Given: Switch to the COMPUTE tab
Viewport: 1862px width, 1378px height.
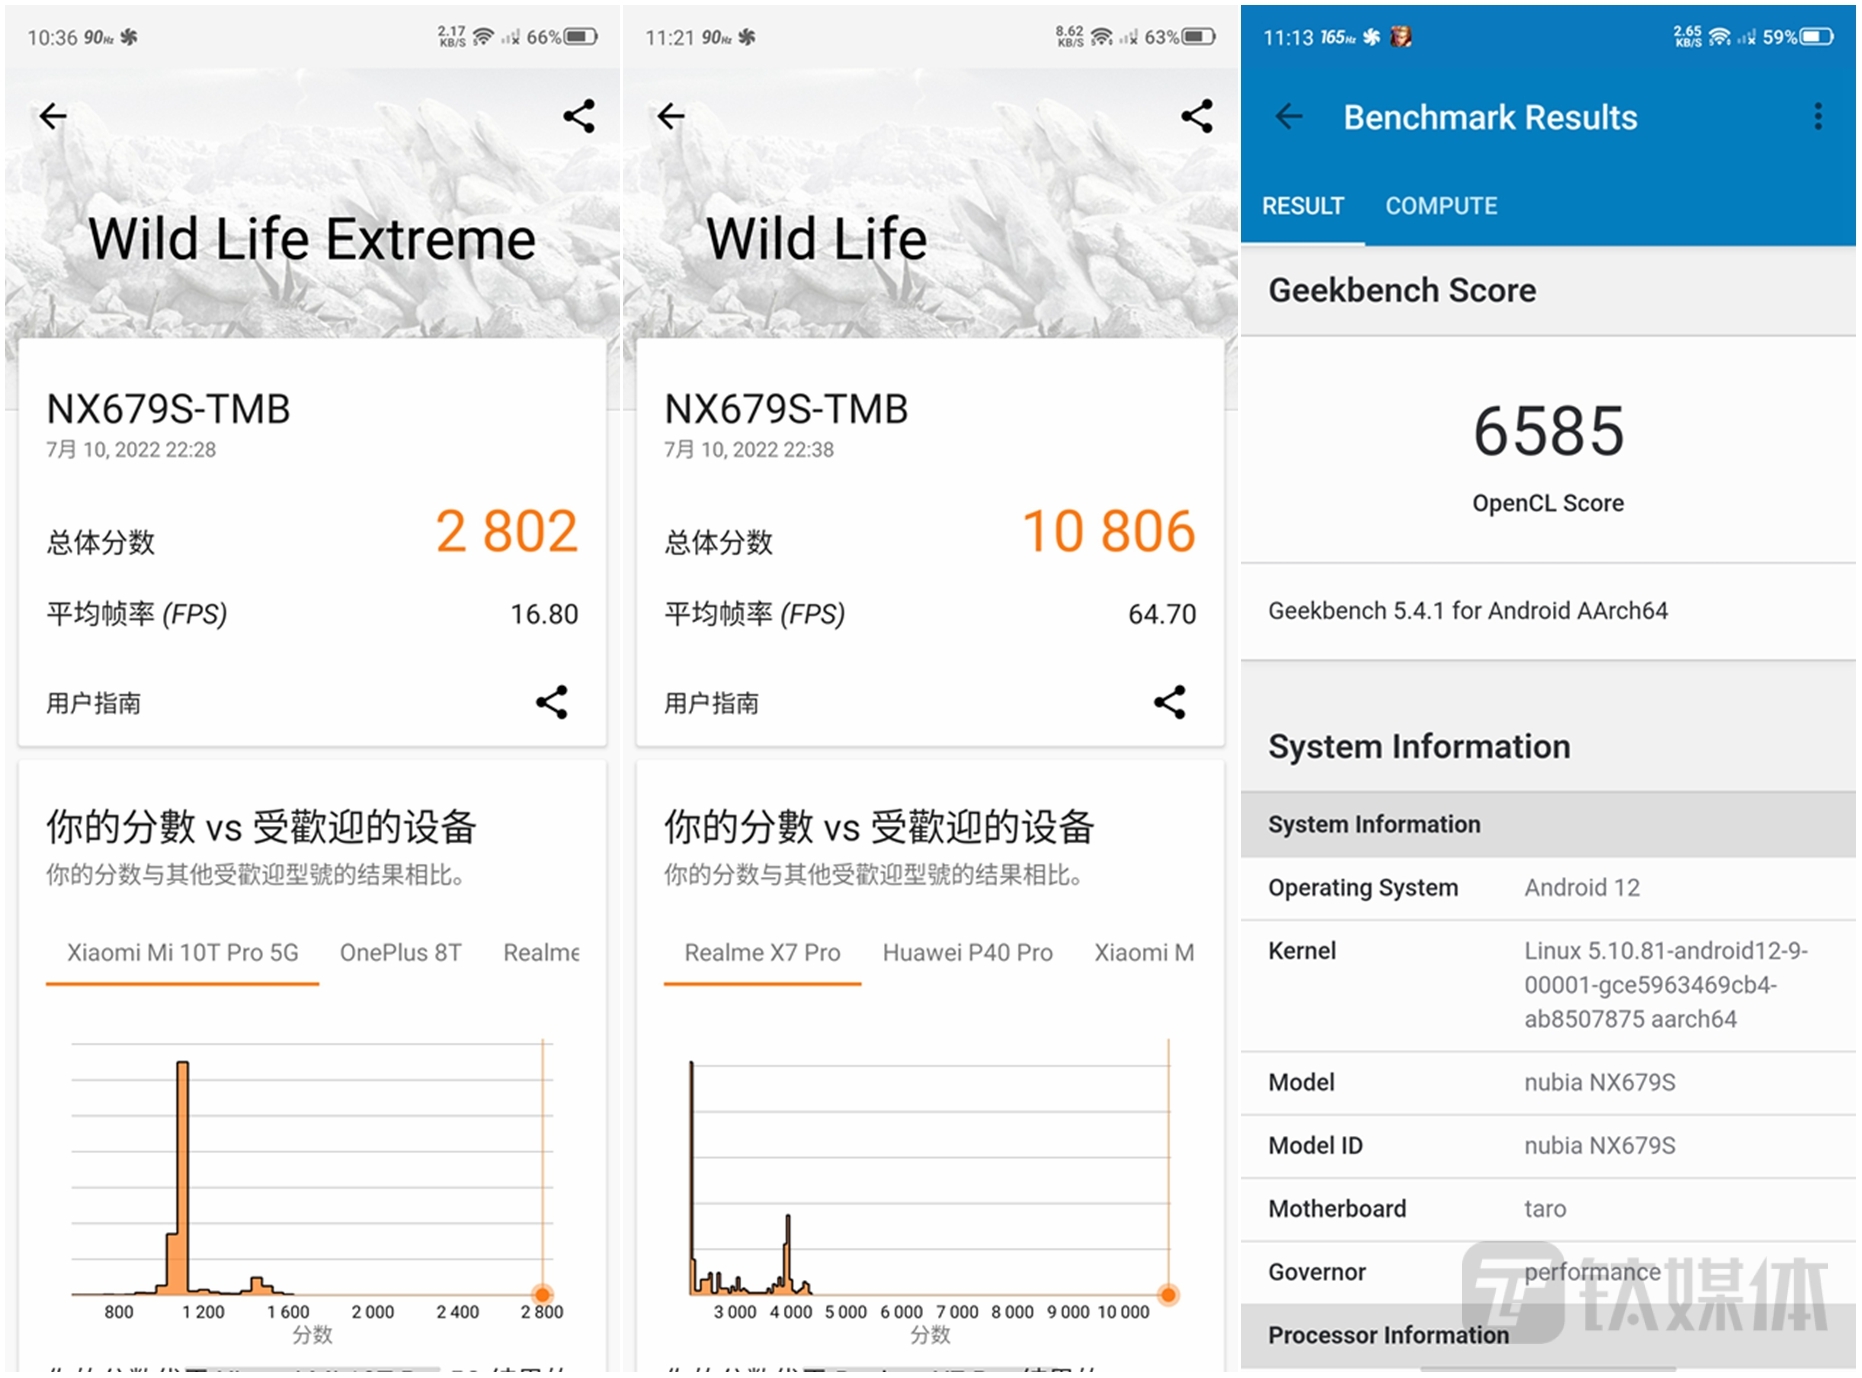Looking at the screenshot, I should point(1440,206).
